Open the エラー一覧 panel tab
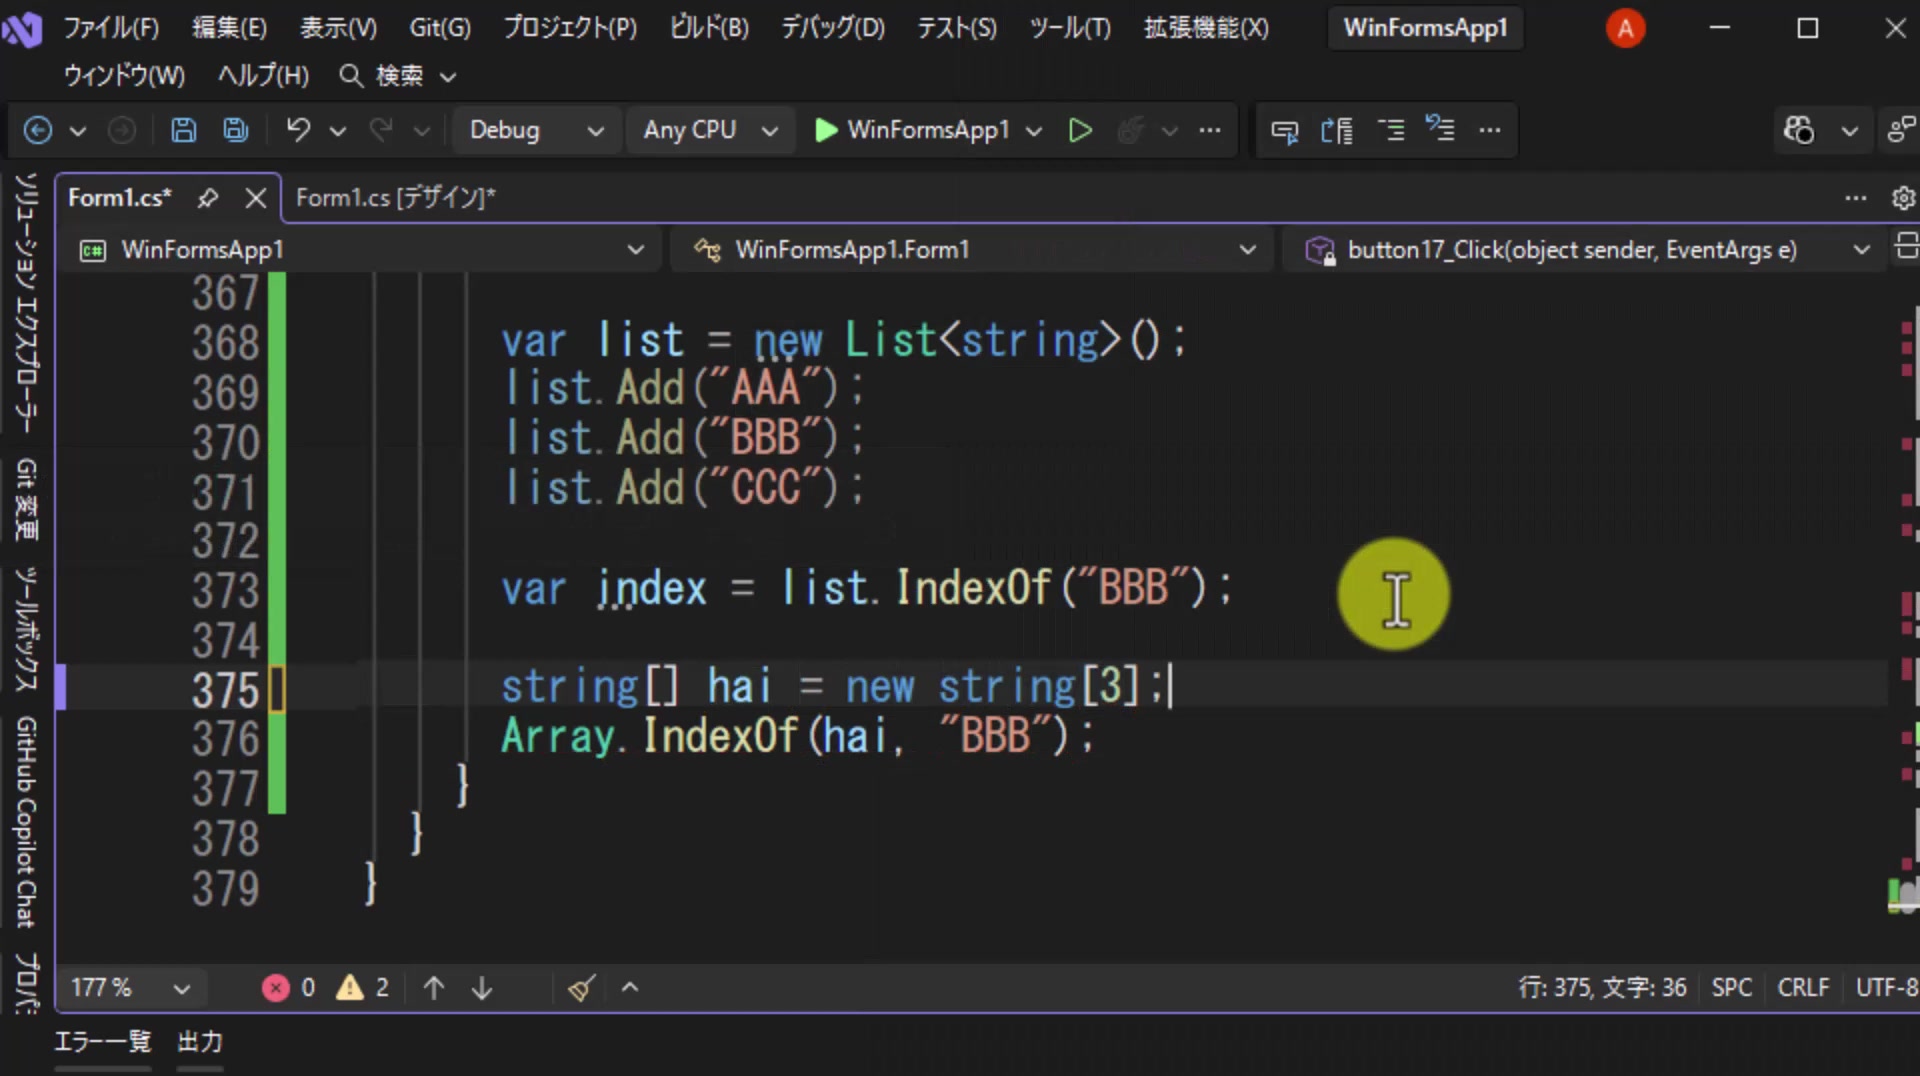Viewport: 1920px width, 1076px height. [102, 1042]
